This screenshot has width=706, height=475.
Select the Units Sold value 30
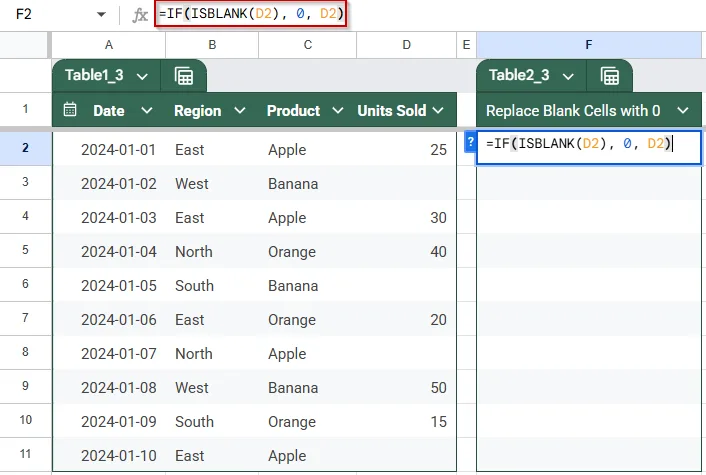(x=407, y=217)
